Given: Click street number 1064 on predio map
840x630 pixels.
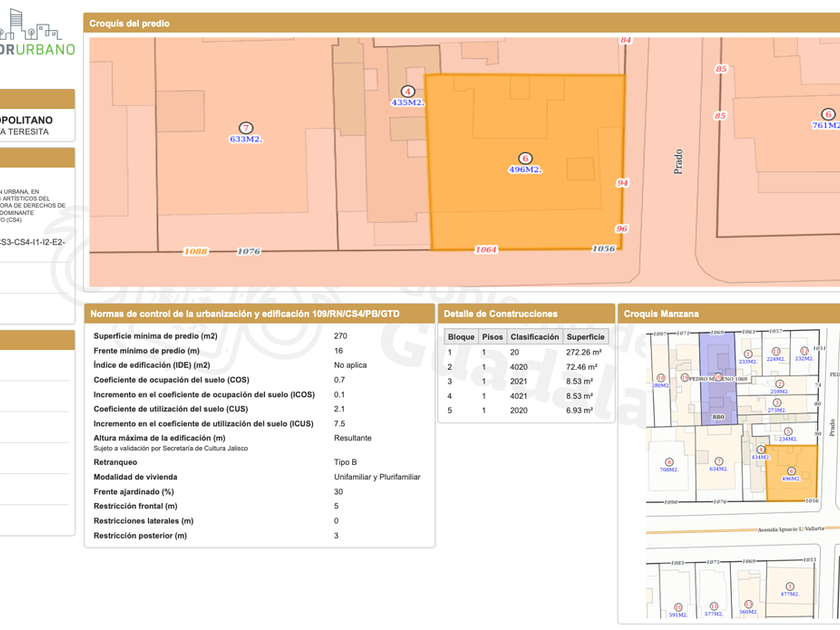Looking at the screenshot, I should pyautogui.click(x=486, y=250).
